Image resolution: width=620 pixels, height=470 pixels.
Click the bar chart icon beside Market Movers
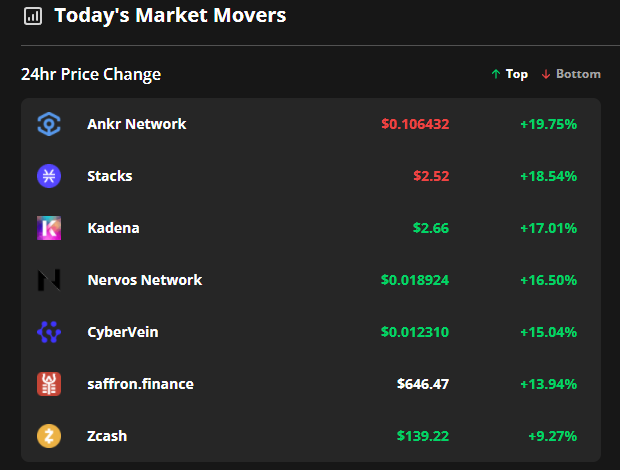[x=33, y=16]
